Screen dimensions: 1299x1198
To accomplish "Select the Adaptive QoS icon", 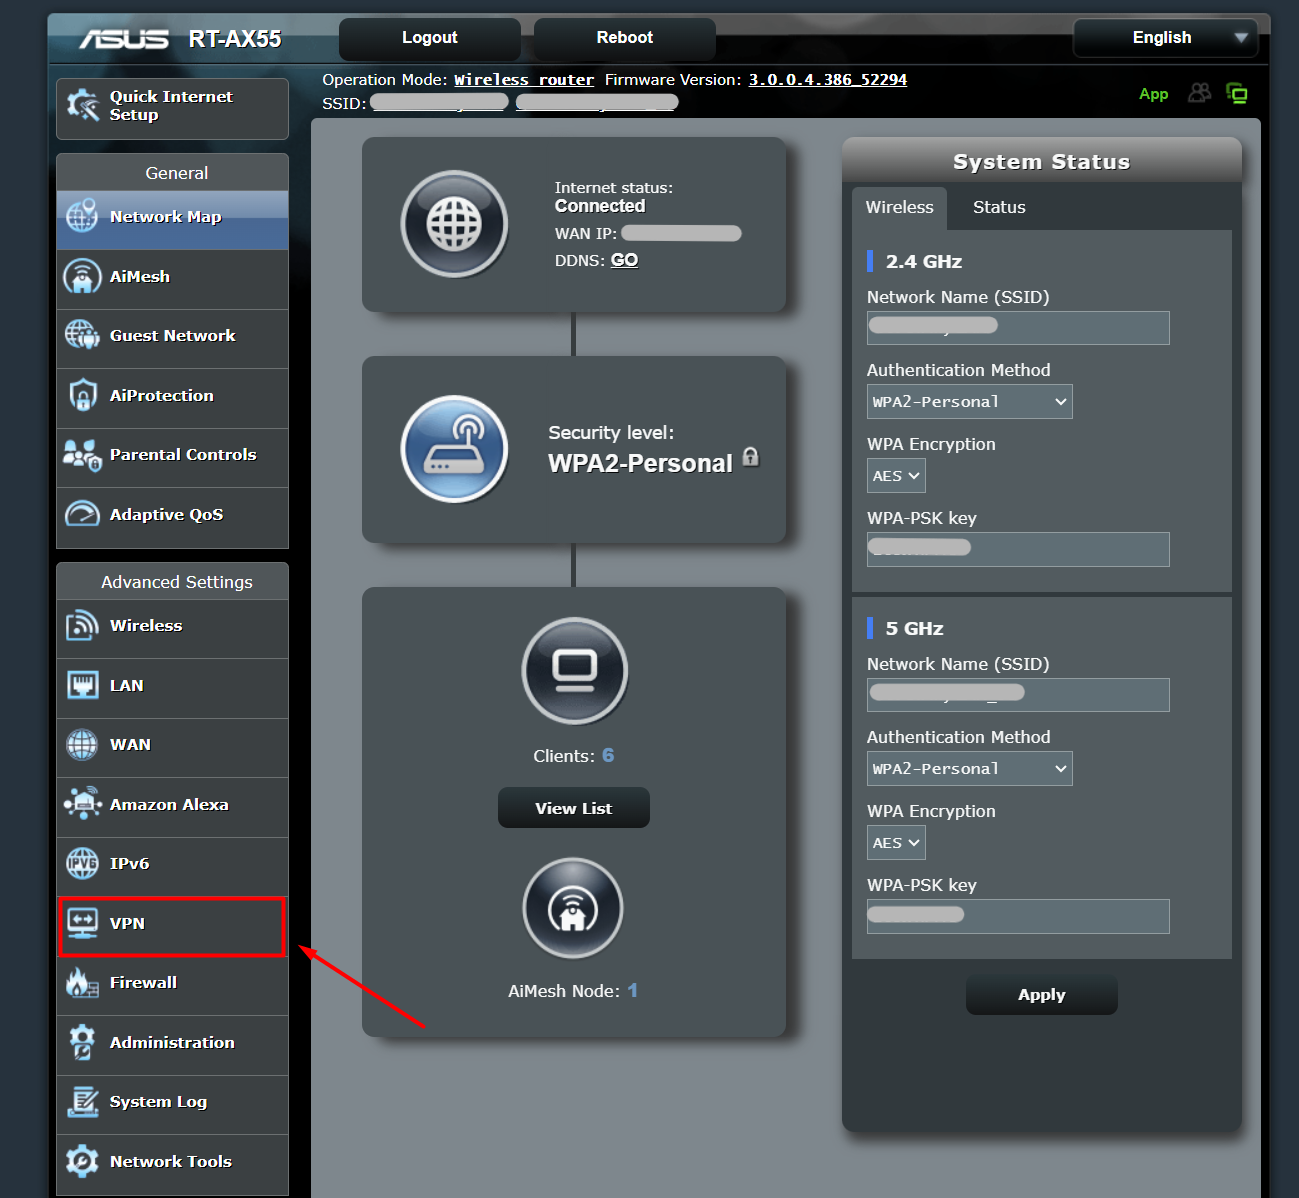I will coord(82,514).
